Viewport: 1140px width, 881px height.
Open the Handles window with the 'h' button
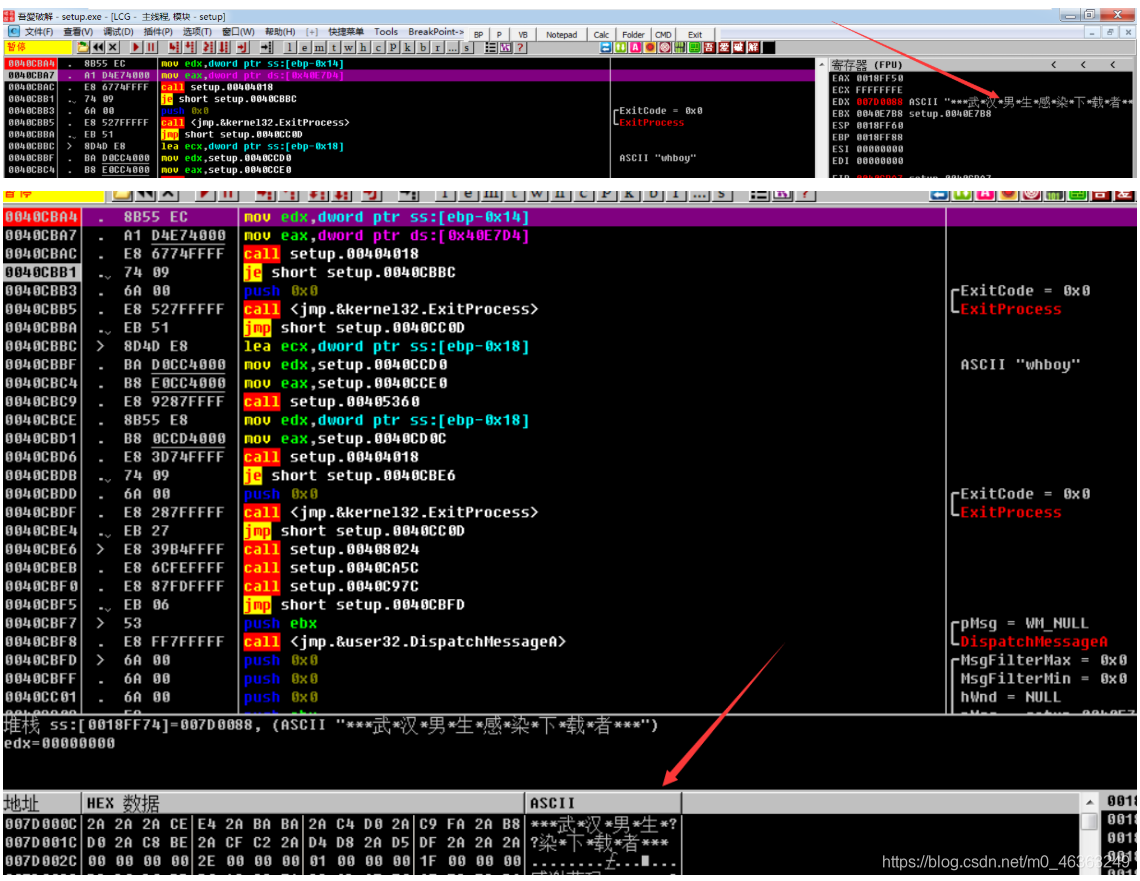pos(364,47)
